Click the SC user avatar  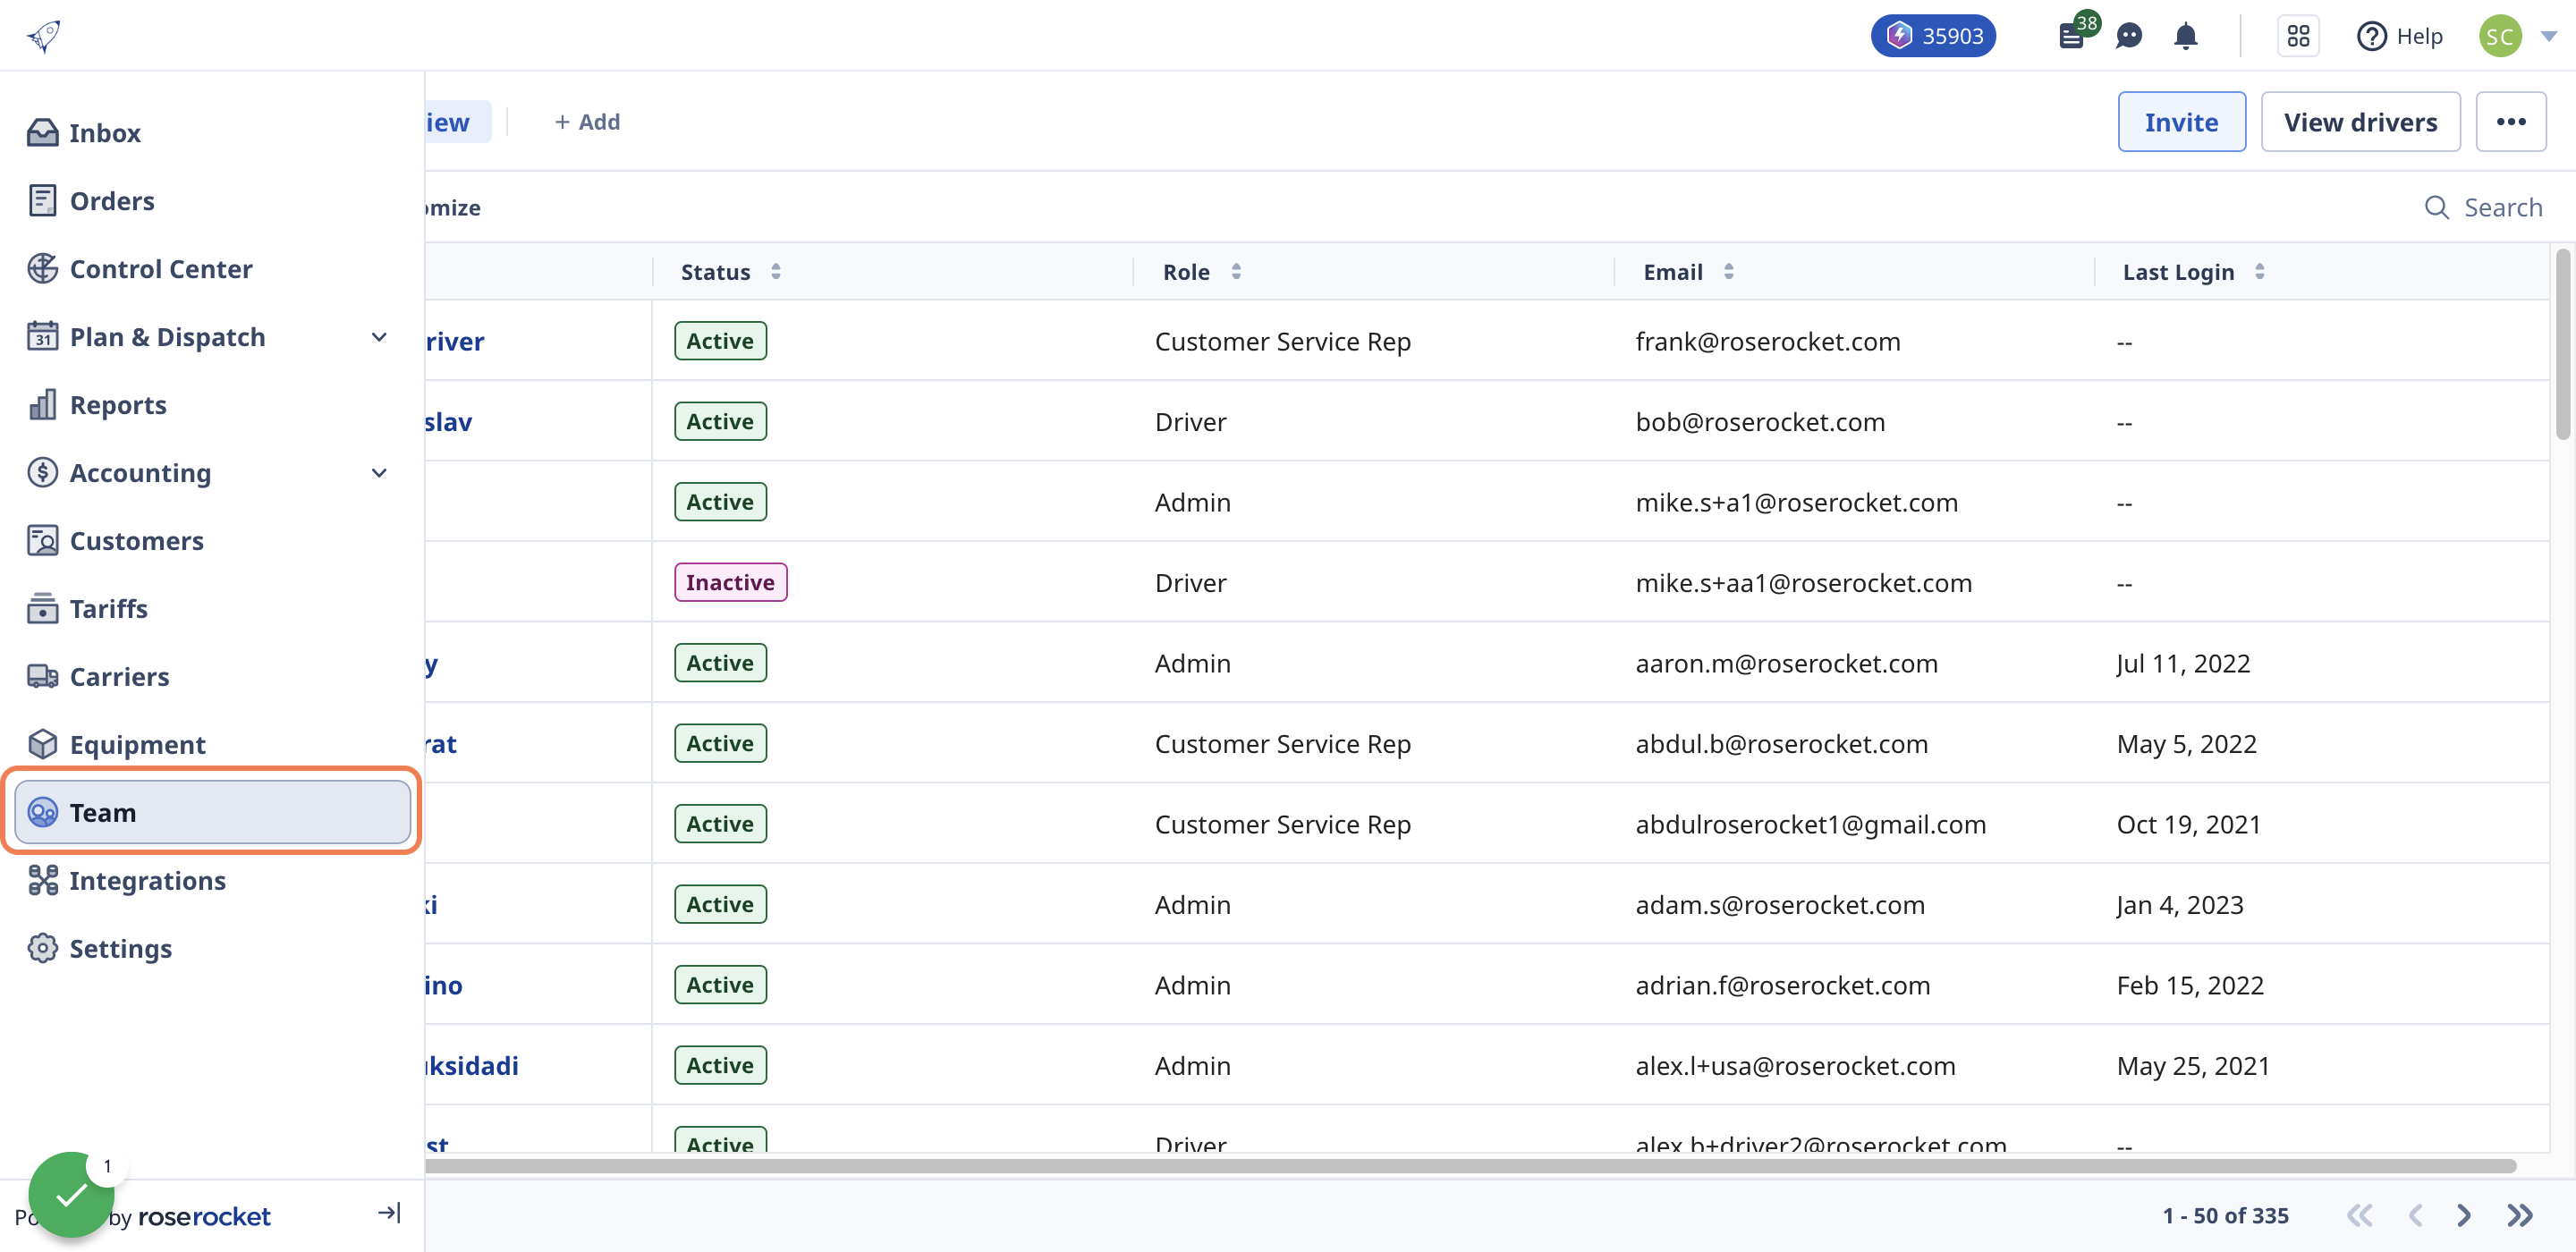[x=2500, y=36]
